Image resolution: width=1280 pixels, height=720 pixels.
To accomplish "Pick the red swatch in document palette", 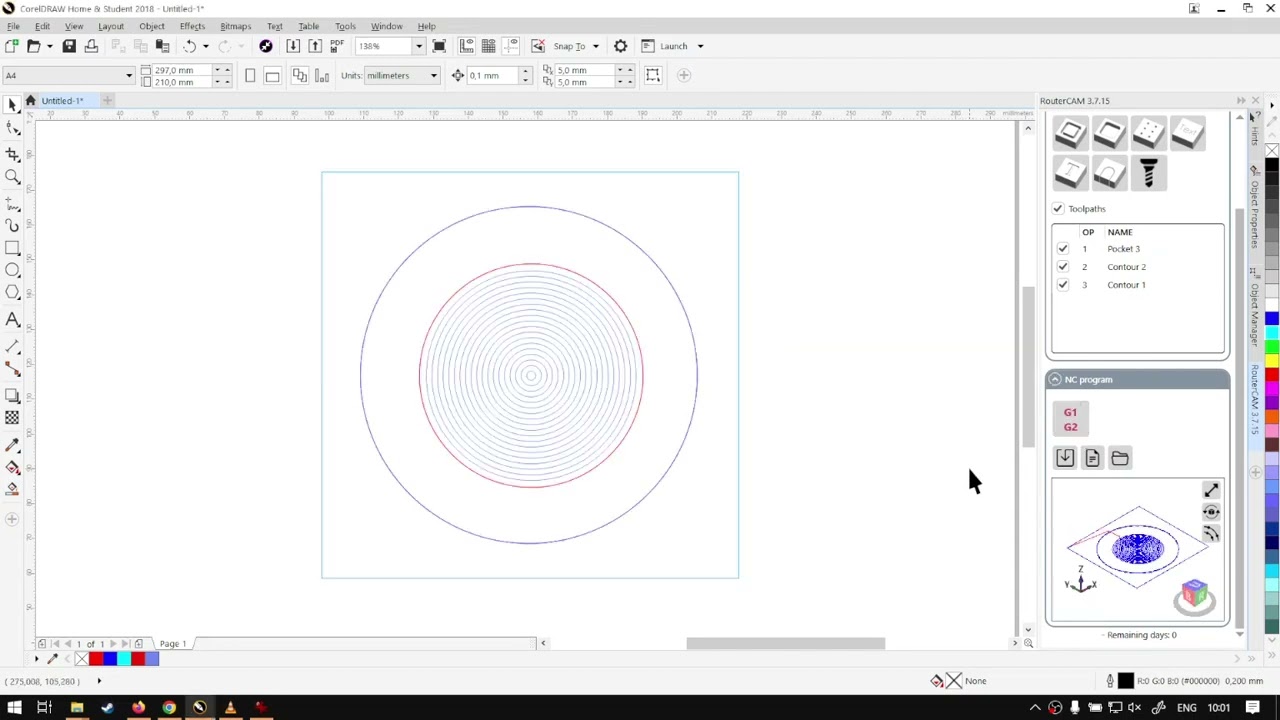I will pyautogui.click(x=96, y=658).
